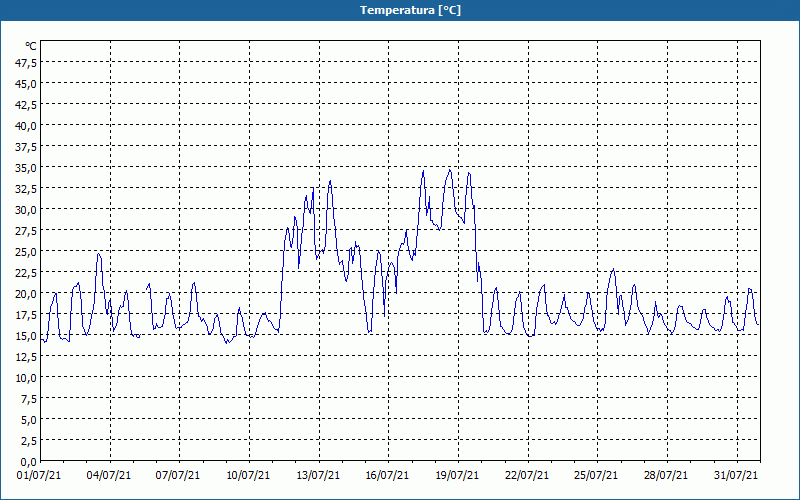
Task: Select the 17,5 y-axis label
Action: 27,315
